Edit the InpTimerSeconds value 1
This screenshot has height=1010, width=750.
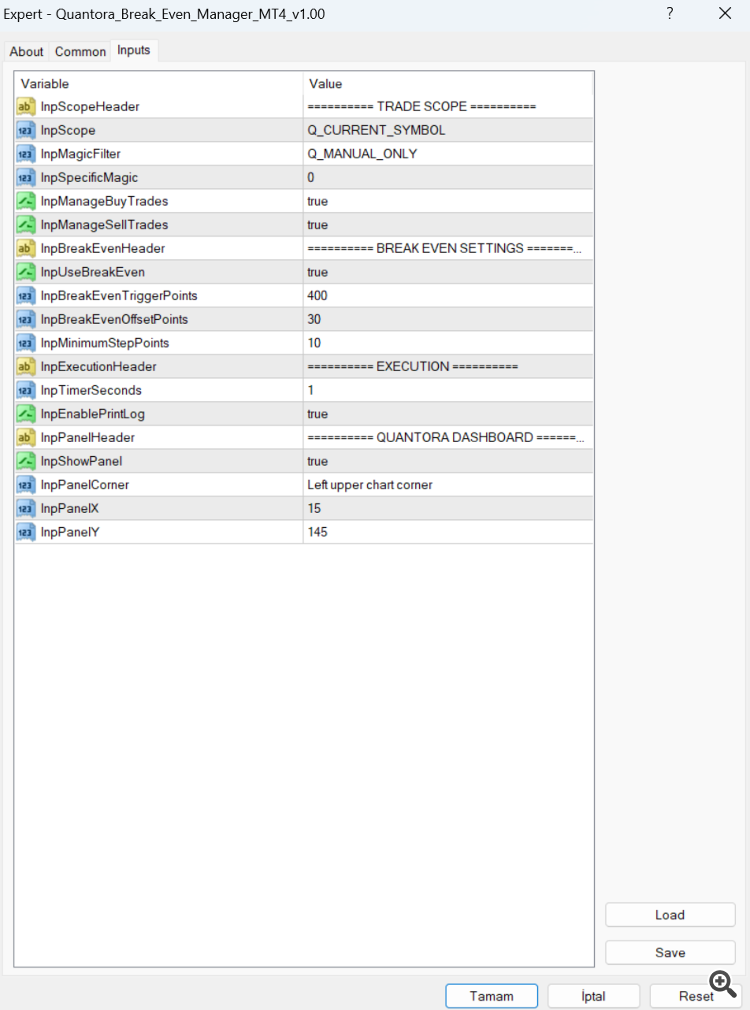tap(448, 390)
